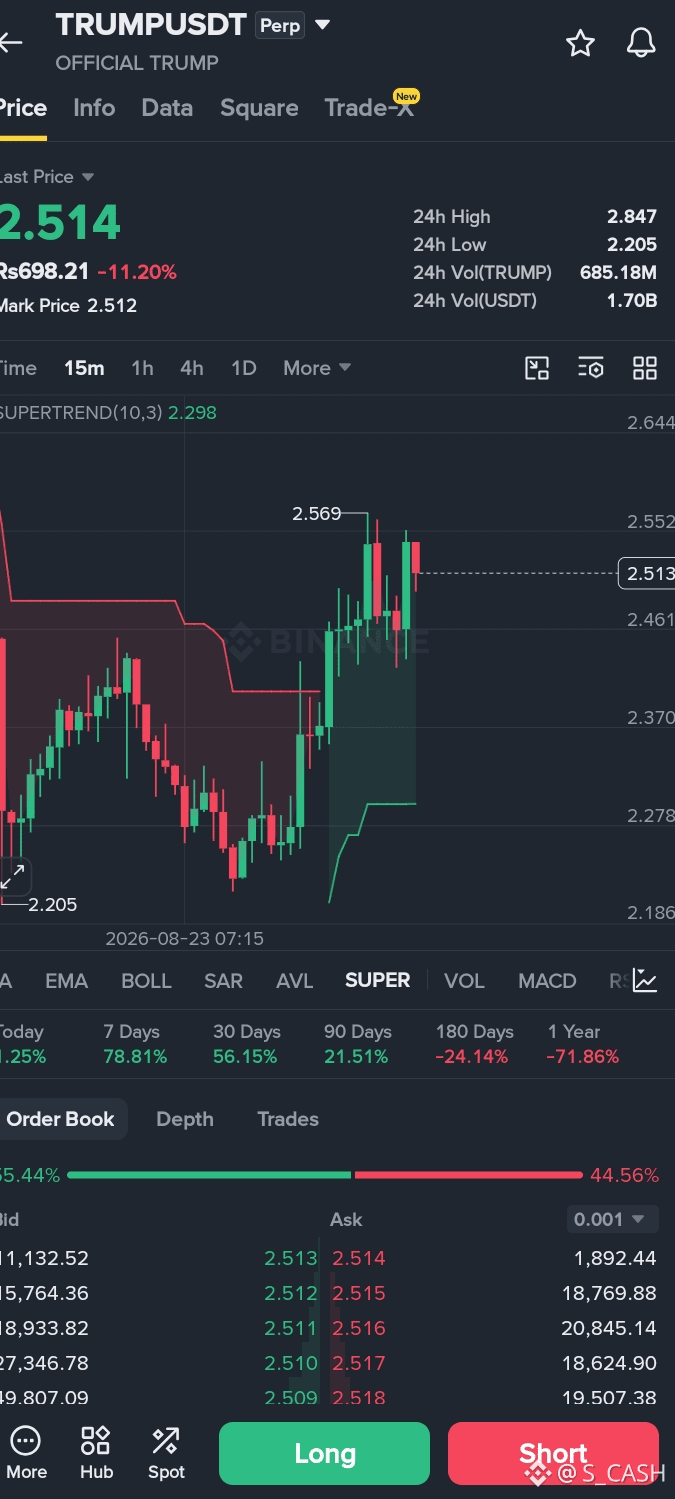
Task: Open the Hub icon
Action: 96,1453
